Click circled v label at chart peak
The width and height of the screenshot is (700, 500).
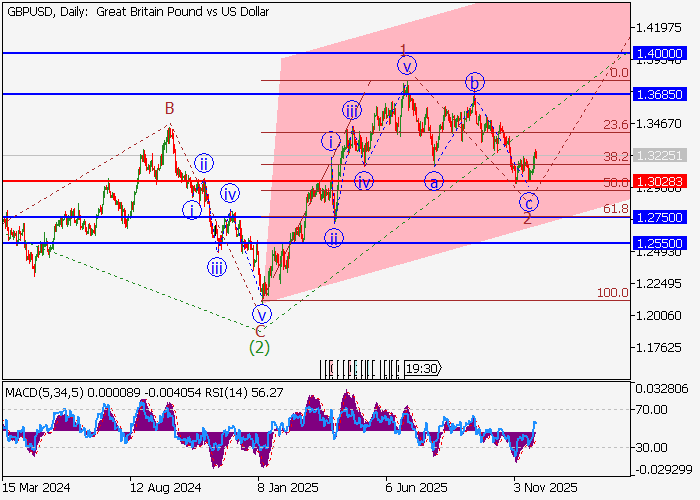[406, 66]
